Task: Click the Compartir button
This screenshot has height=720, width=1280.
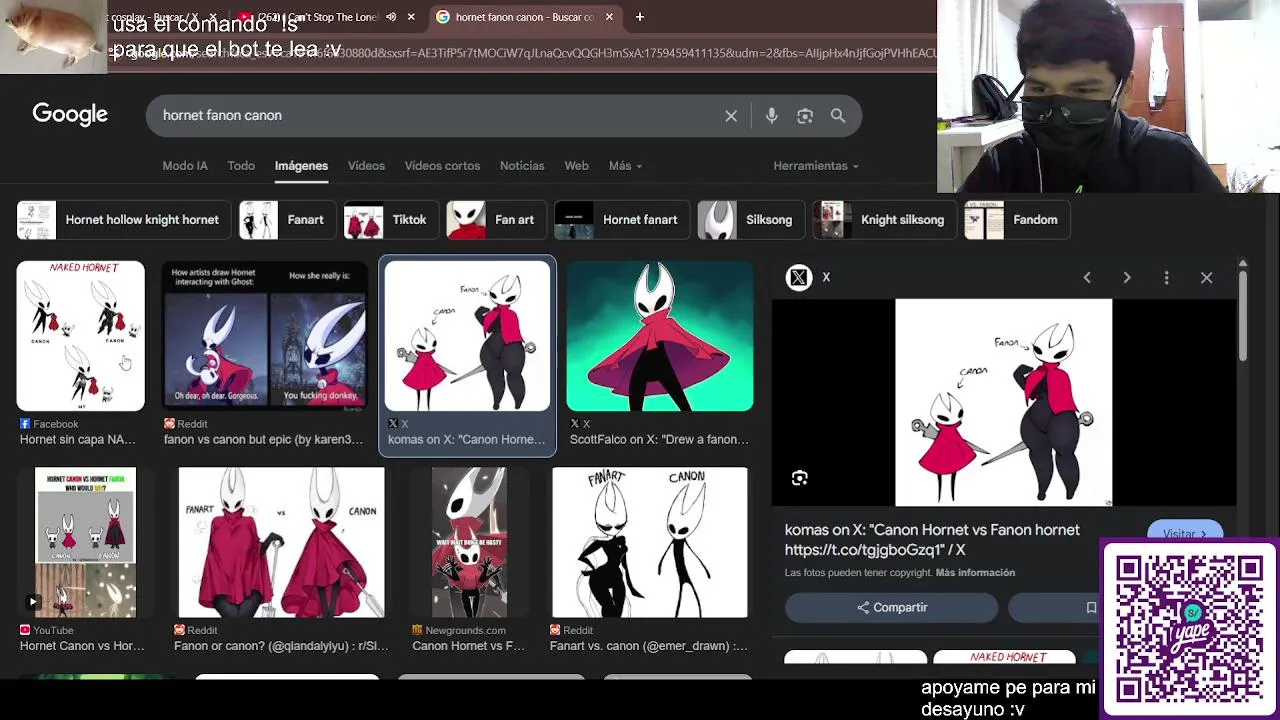Action: tap(891, 608)
